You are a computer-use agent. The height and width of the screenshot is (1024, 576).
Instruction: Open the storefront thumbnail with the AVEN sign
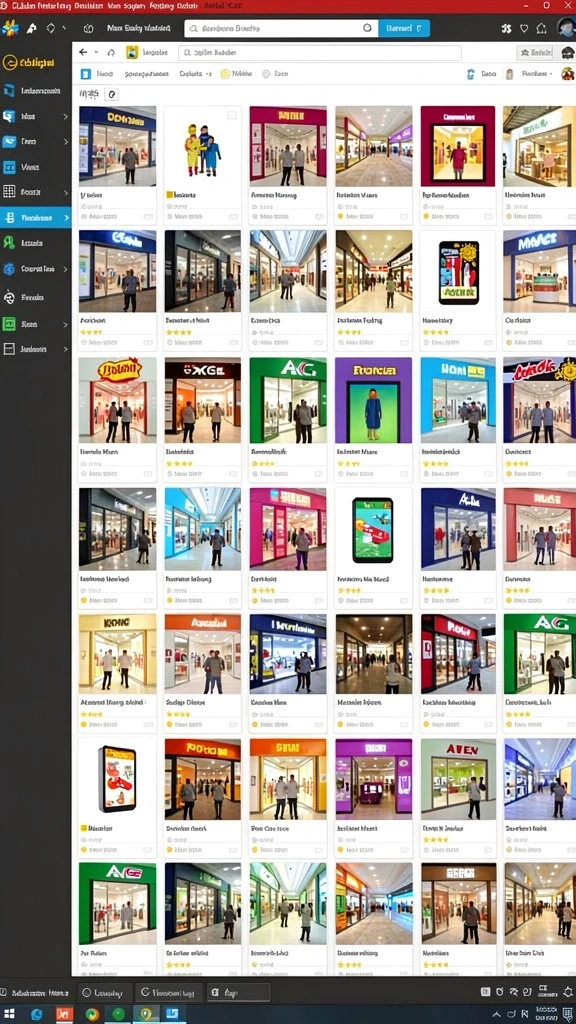tap(458, 779)
